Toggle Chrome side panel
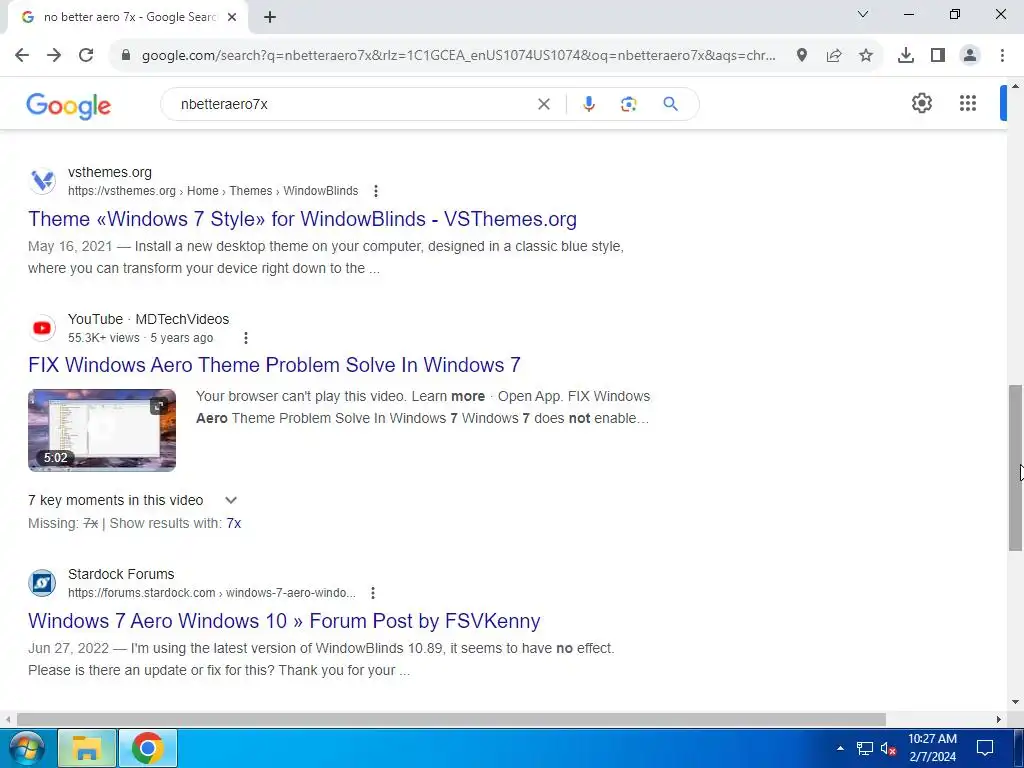This screenshot has height=768, width=1024. tap(938, 56)
